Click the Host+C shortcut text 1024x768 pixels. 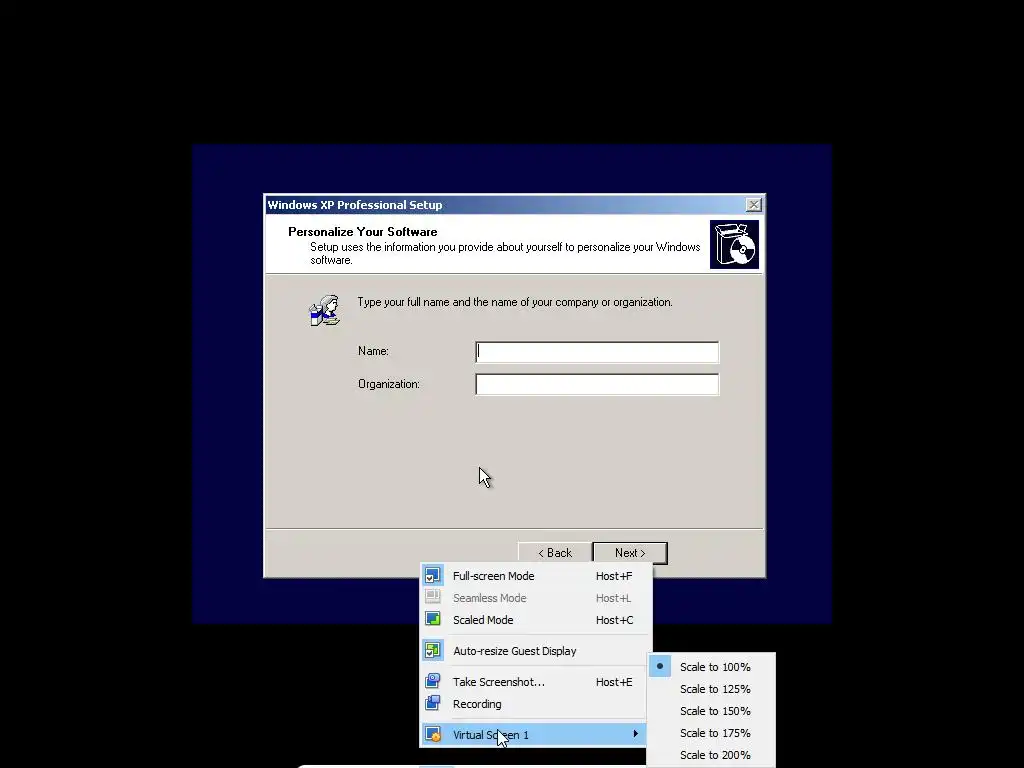[x=615, y=620]
